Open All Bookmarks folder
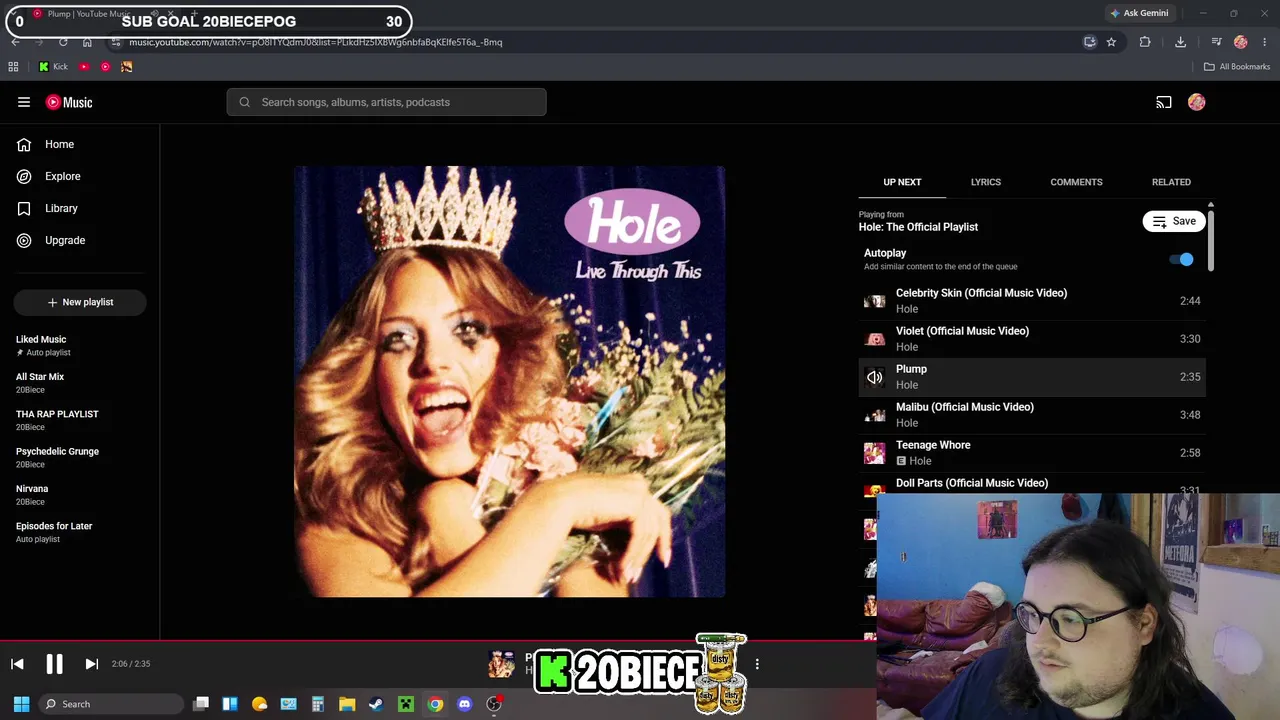Image resolution: width=1280 pixels, height=720 pixels. pos(1237,67)
